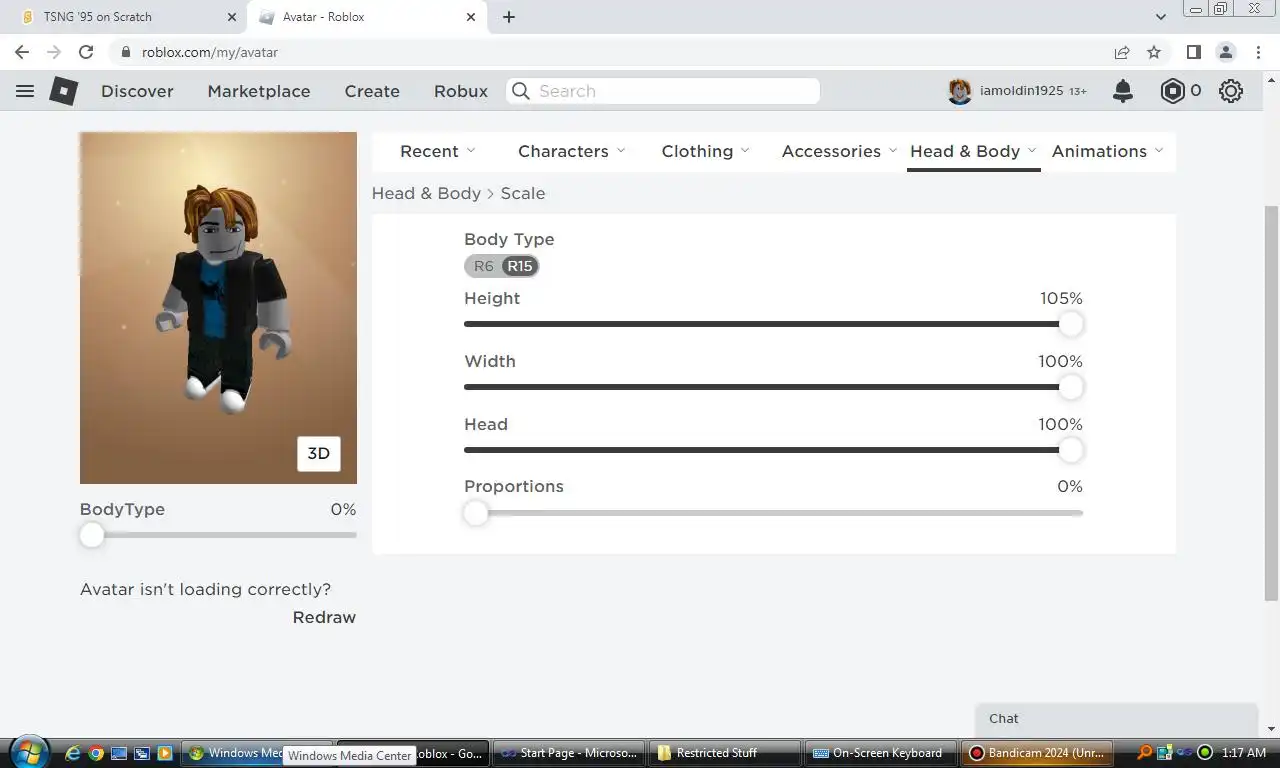
Task: Close the TSNG '95 on Scratch tab
Action: coord(232,17)
